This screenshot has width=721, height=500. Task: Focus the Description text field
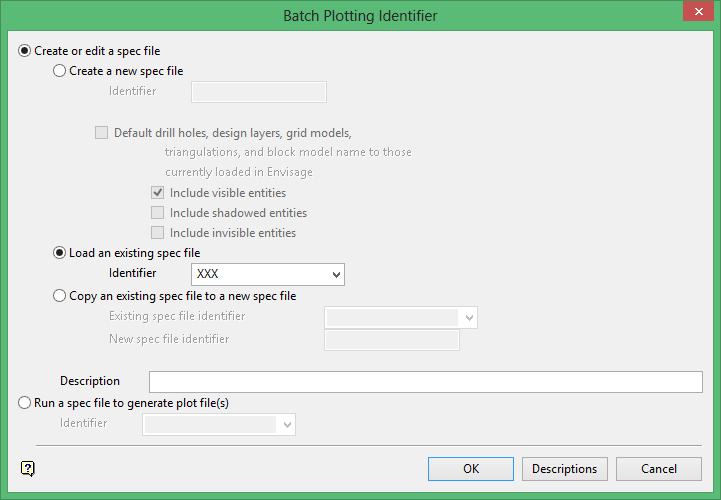(426, 382)
